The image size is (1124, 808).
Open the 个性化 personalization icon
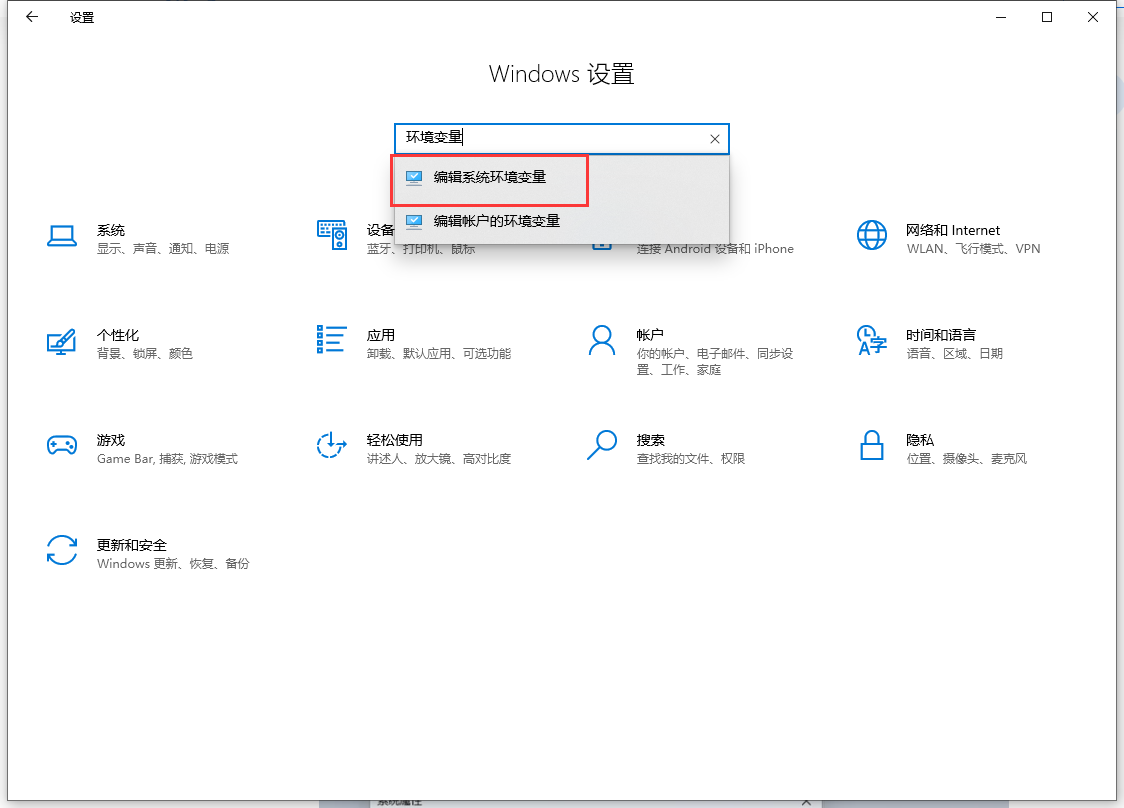(x=62, y=341)
